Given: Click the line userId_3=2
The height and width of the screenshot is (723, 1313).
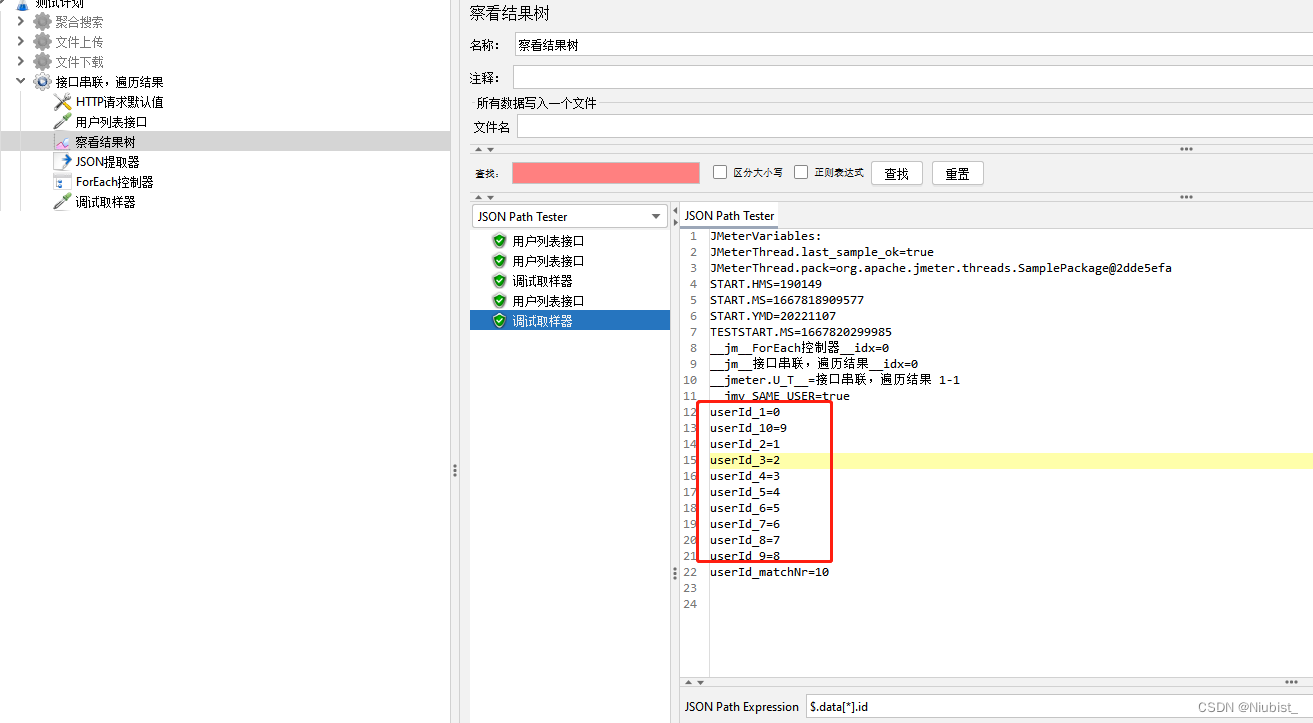Looking at the screenshot, I should pos(745,460).
